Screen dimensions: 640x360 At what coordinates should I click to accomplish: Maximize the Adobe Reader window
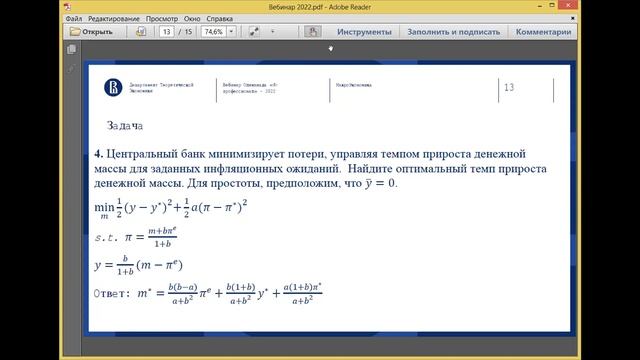(552, 5)
